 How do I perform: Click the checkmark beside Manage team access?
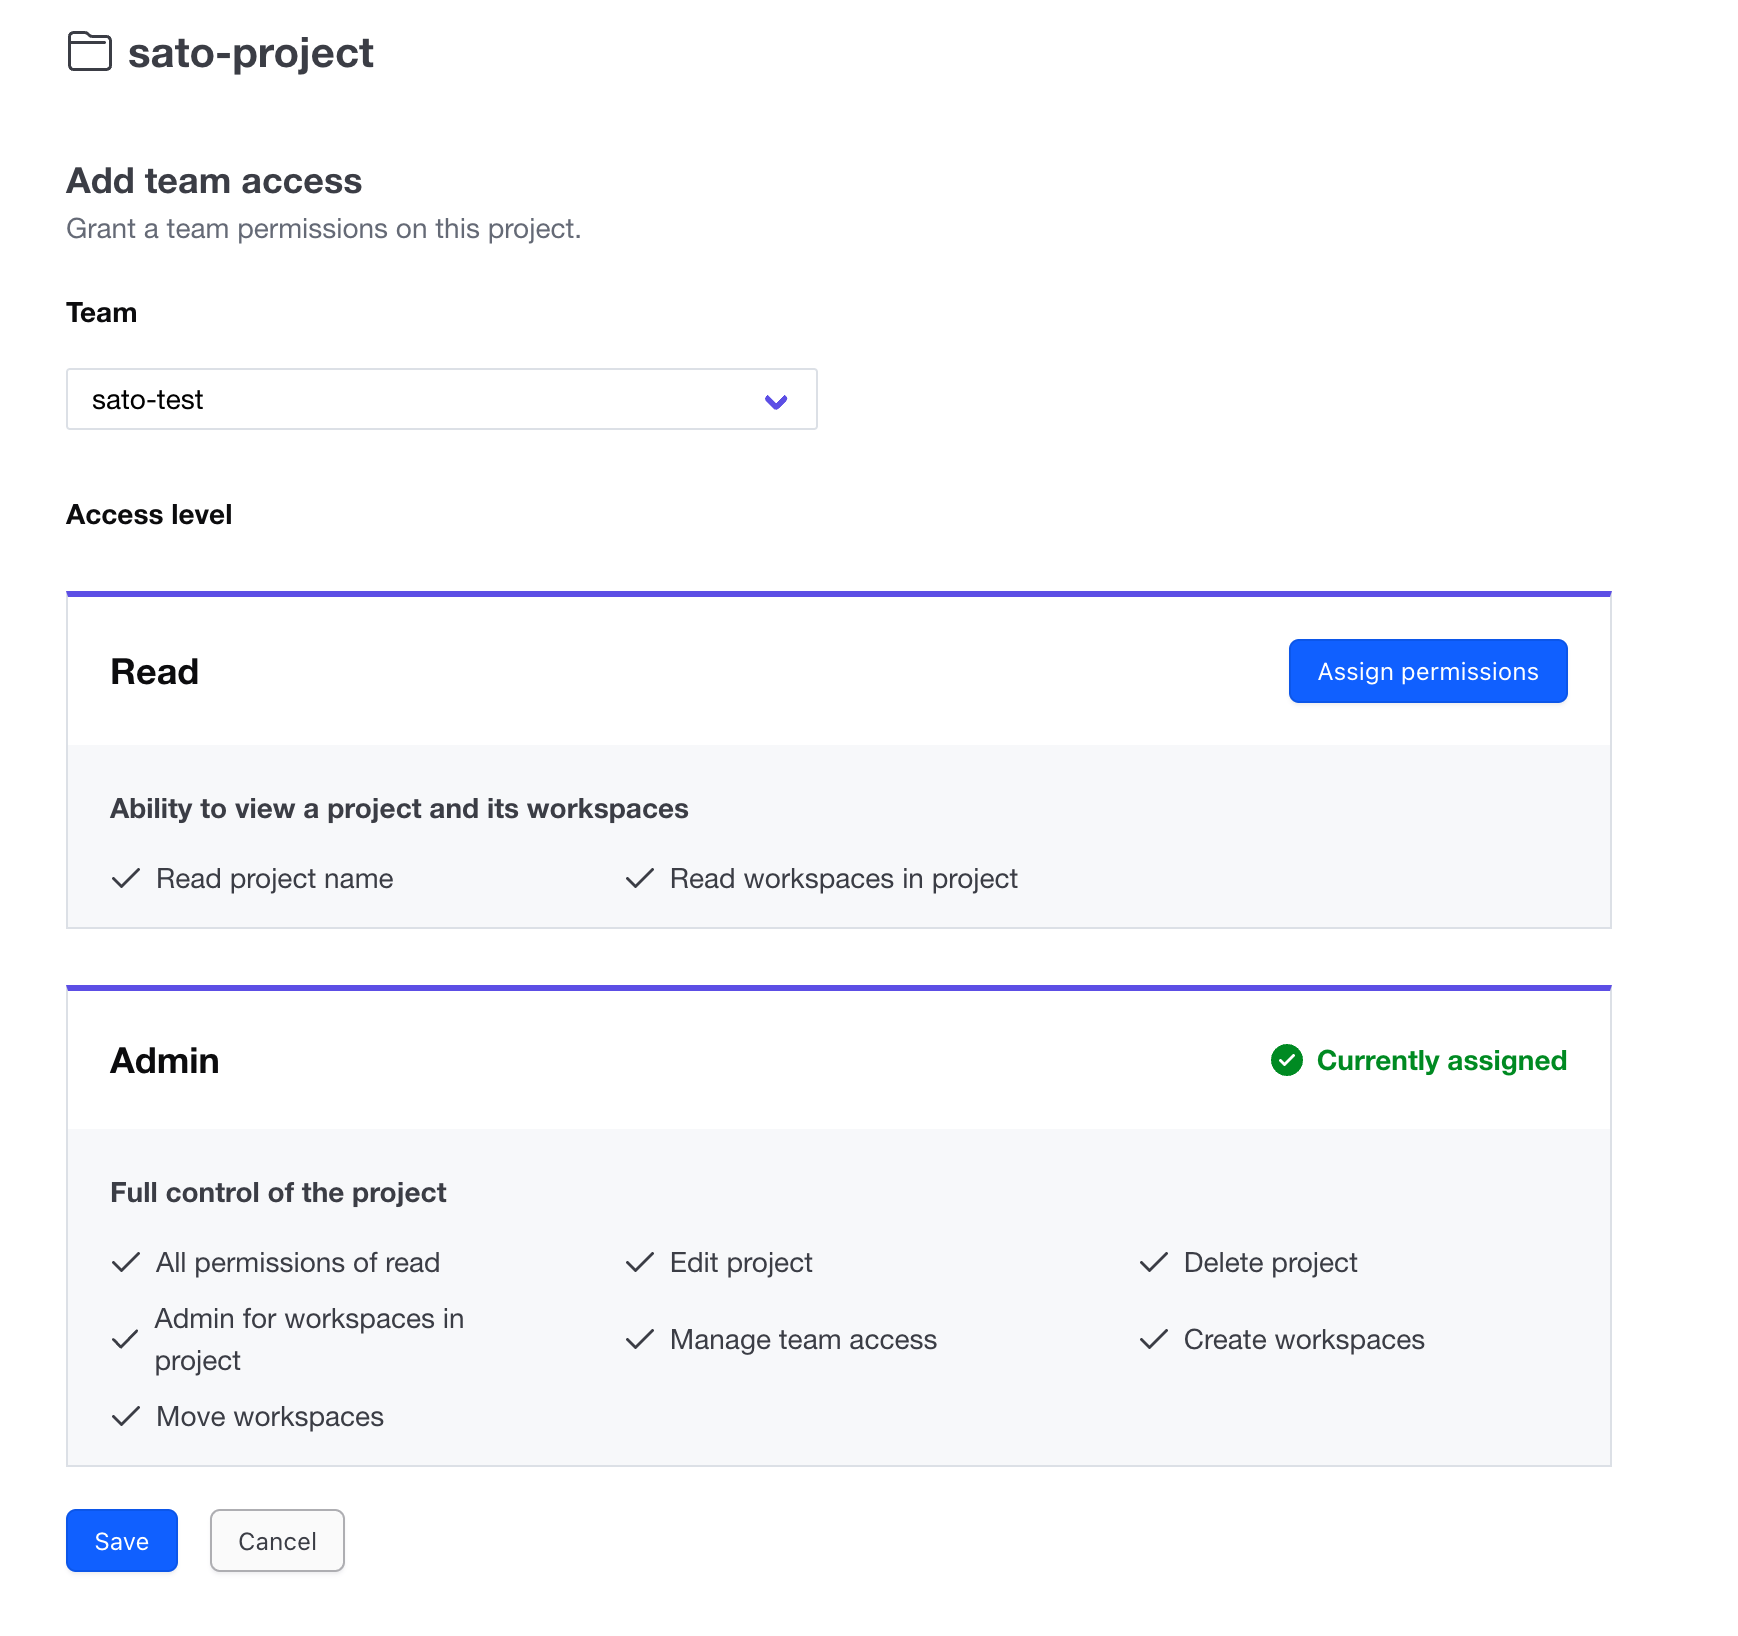click(640, 1339)
